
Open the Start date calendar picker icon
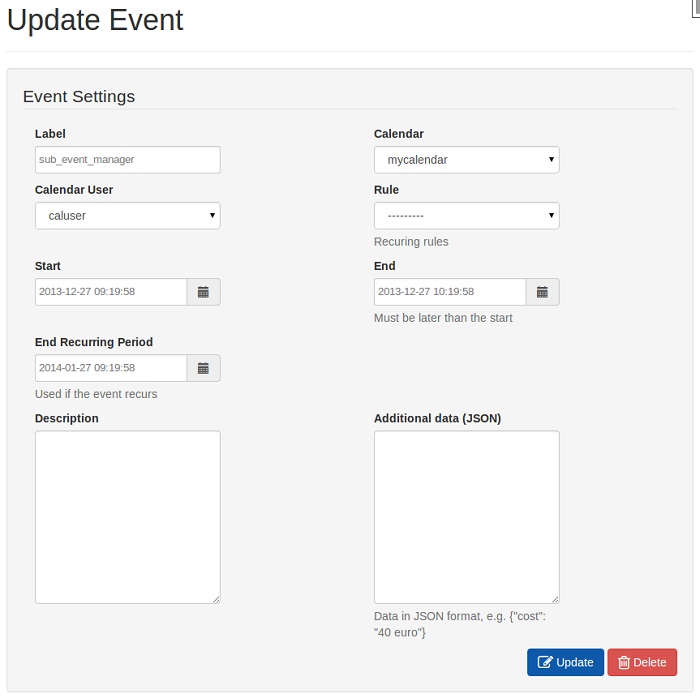click(203, 292)
